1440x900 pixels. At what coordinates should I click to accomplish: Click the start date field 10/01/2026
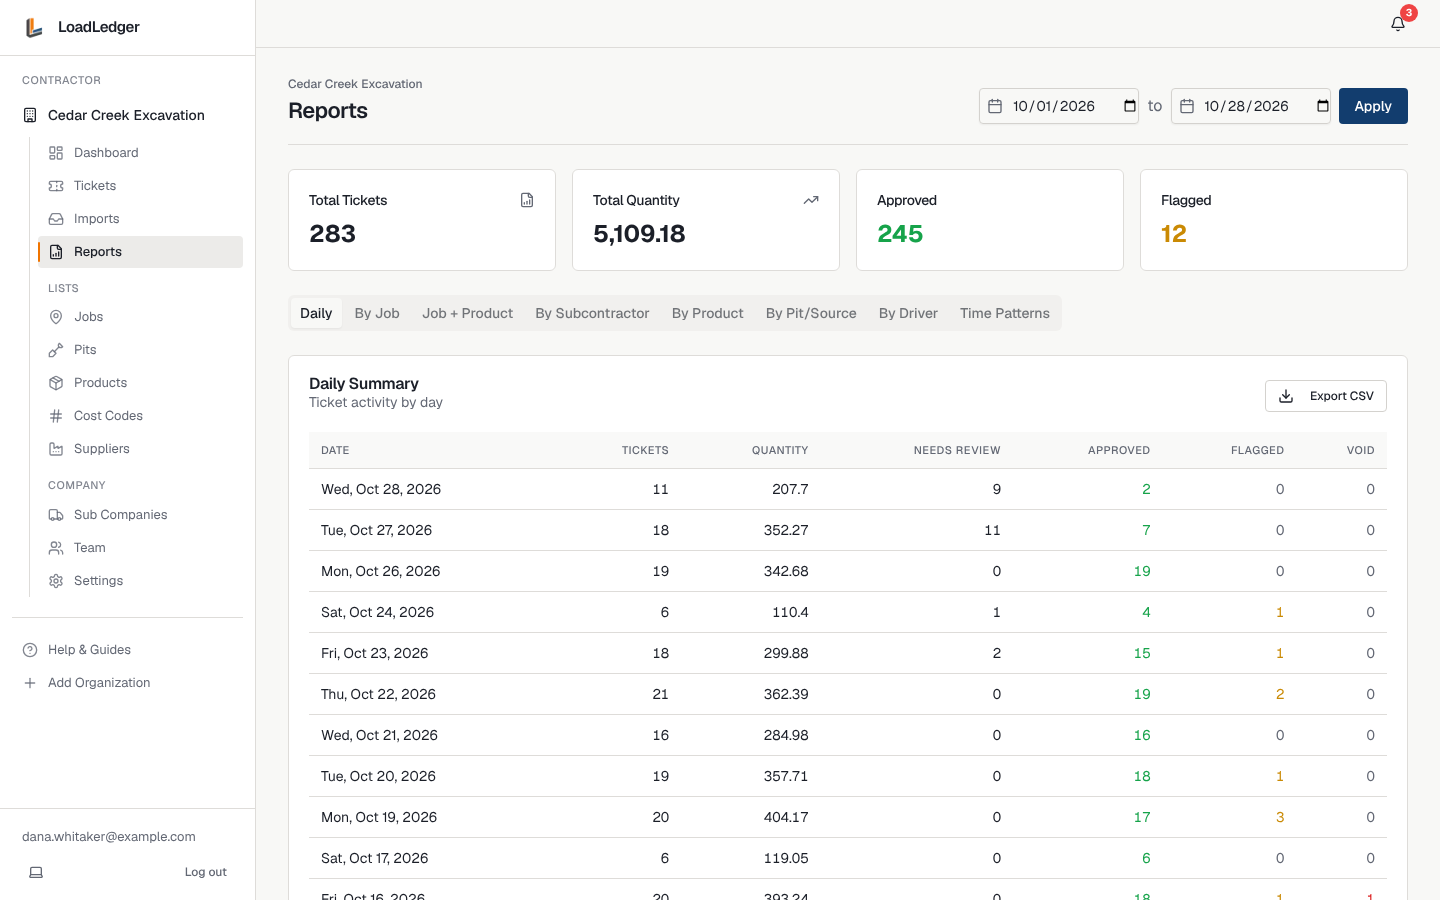click(1059, 106)
